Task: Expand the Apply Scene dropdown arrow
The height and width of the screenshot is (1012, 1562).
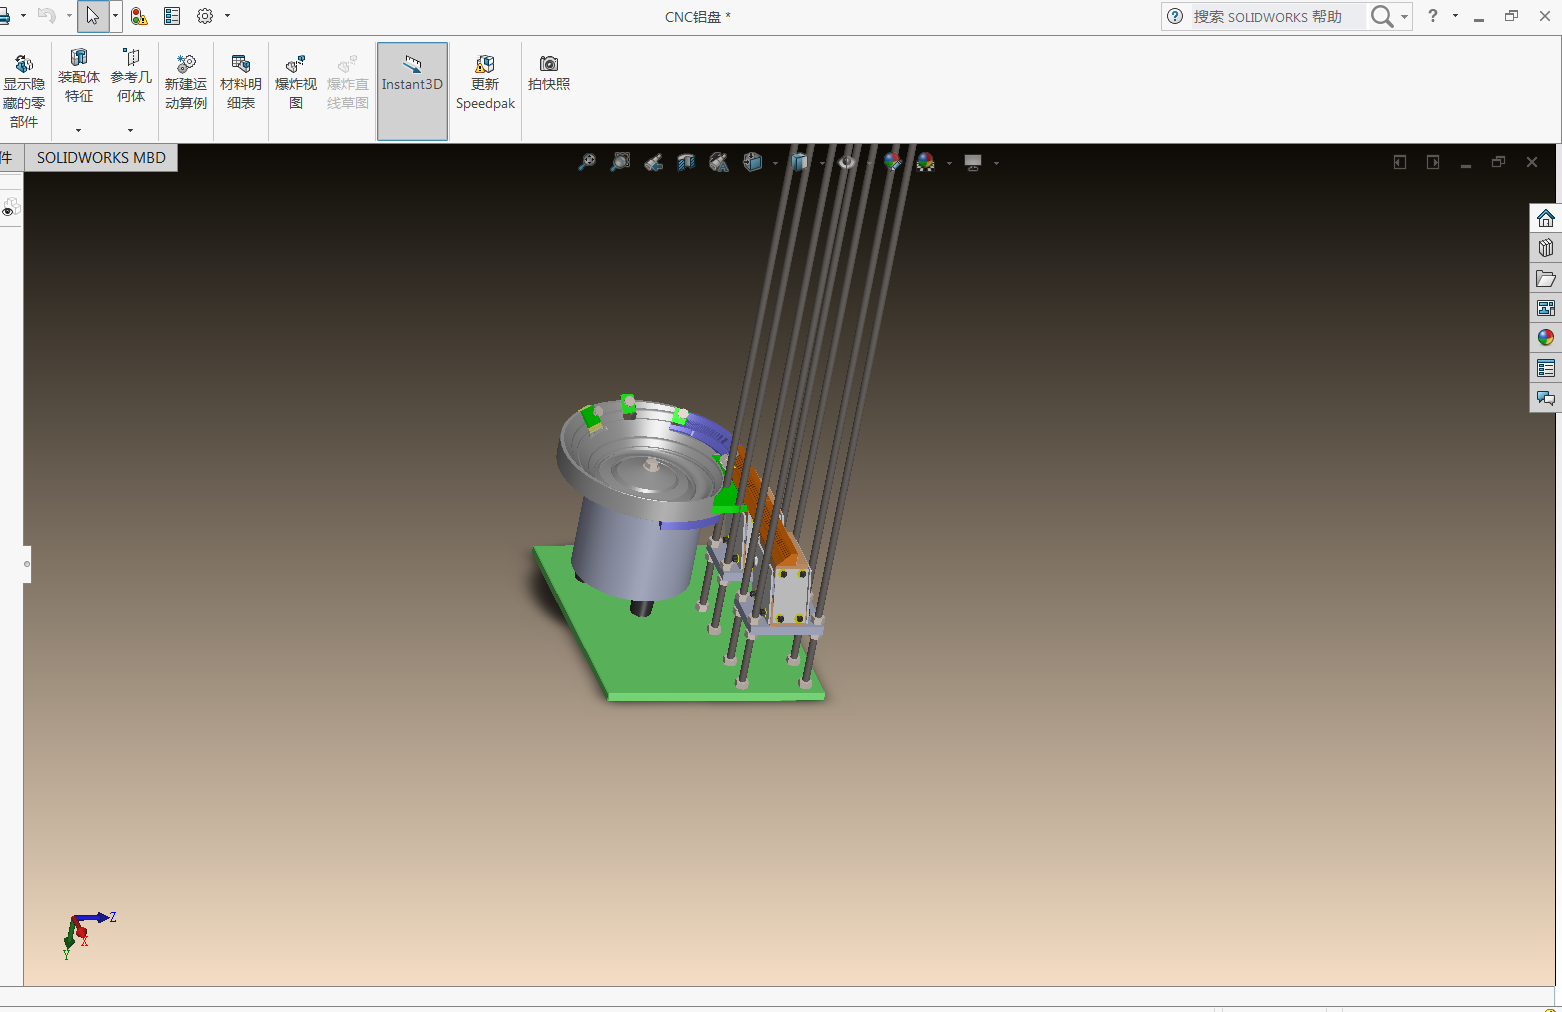Action: click(x=949, y=163)
